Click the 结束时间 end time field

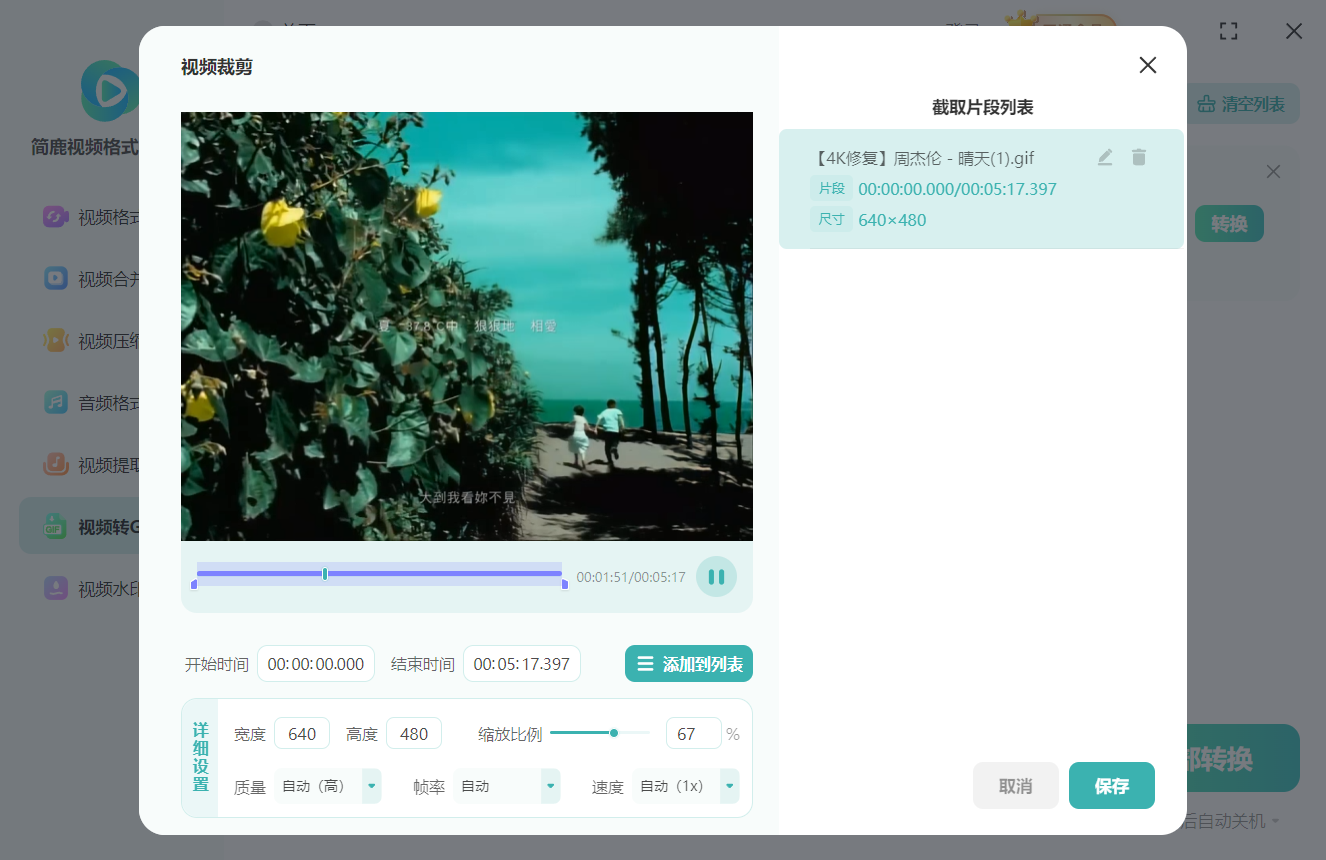(521, 663)
